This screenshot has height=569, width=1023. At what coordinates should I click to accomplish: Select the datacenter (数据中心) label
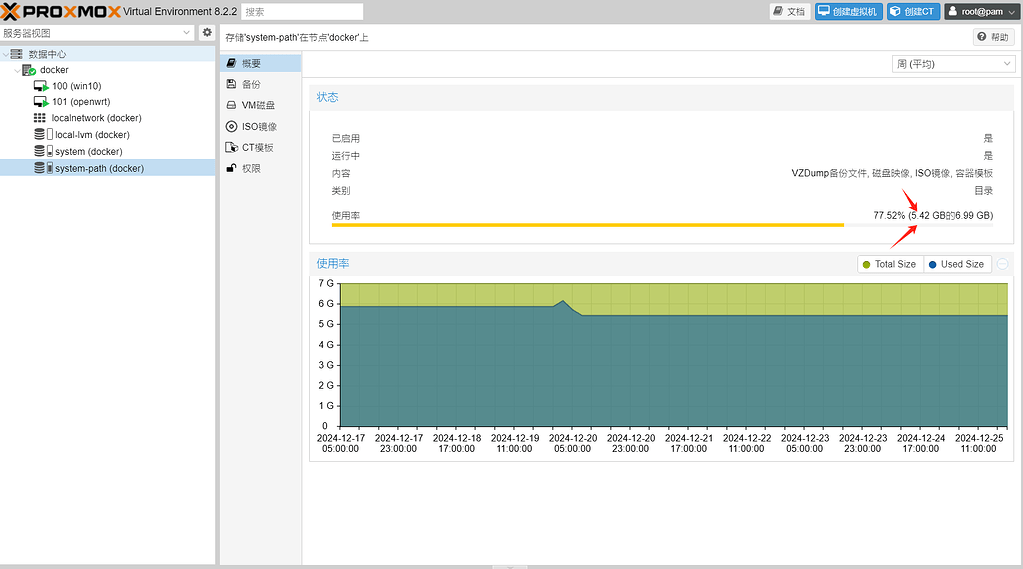(47, 54)
